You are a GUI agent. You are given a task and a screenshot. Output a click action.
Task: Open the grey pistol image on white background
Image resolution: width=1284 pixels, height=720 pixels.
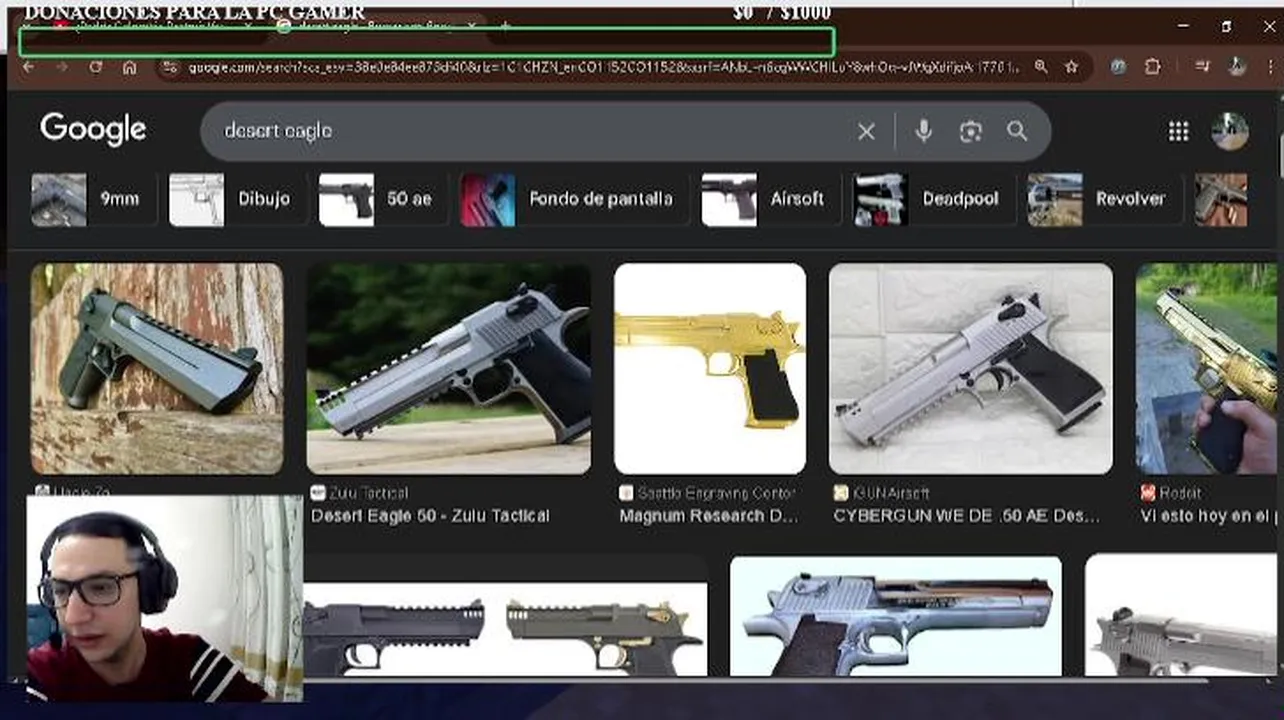pos(1181,617)
